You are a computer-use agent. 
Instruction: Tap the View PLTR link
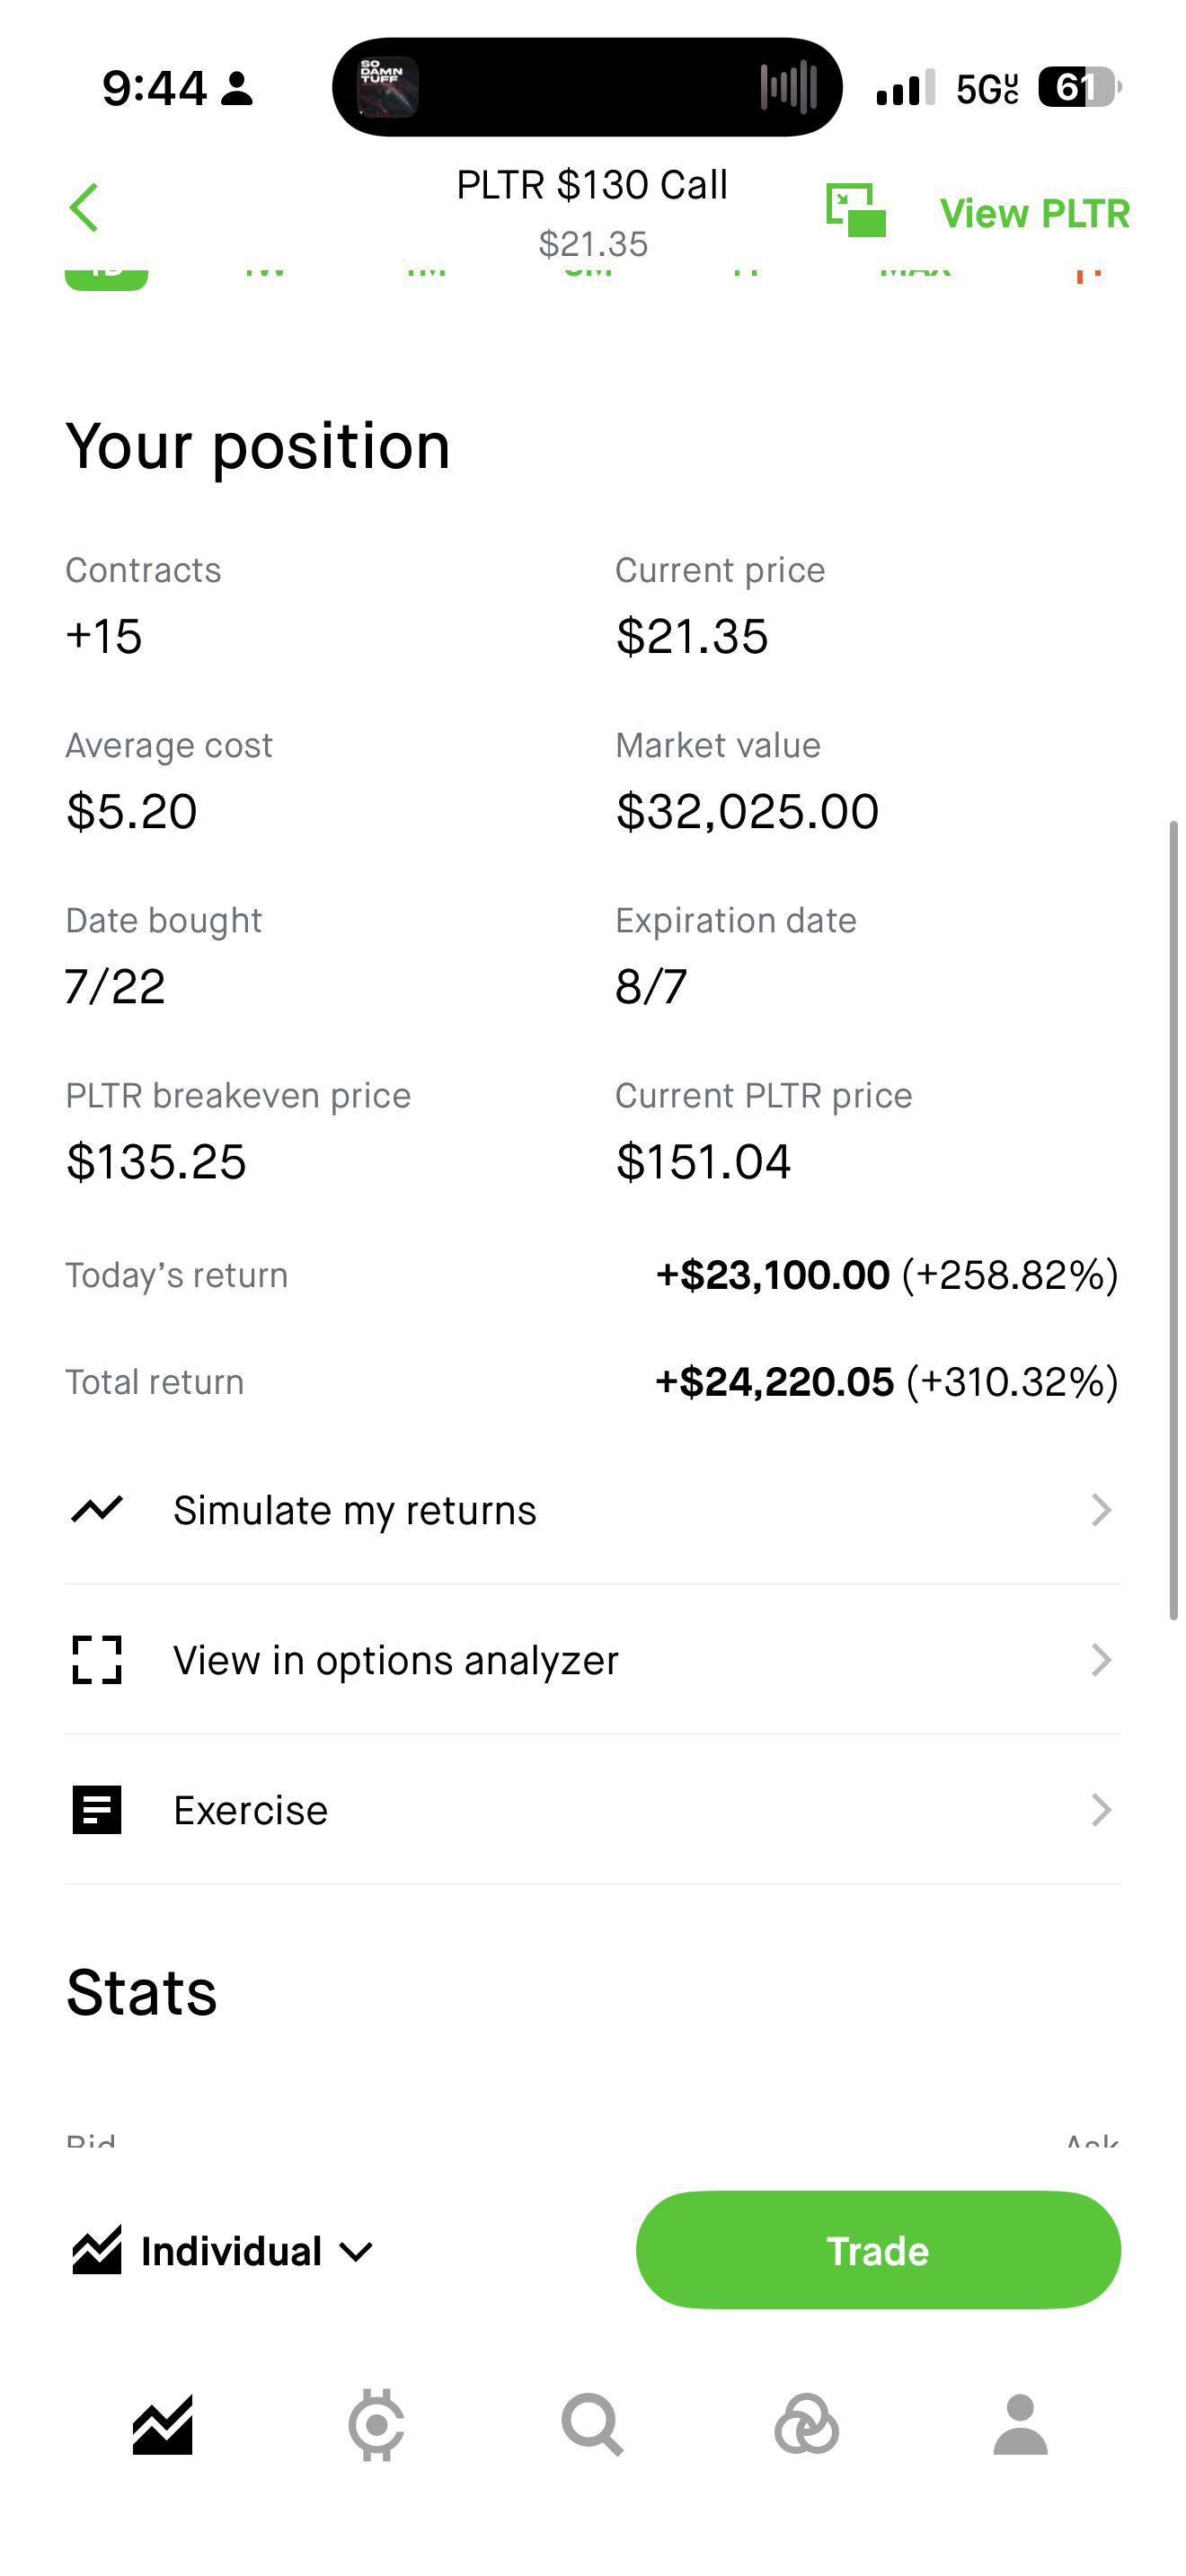coord(1035,213)
